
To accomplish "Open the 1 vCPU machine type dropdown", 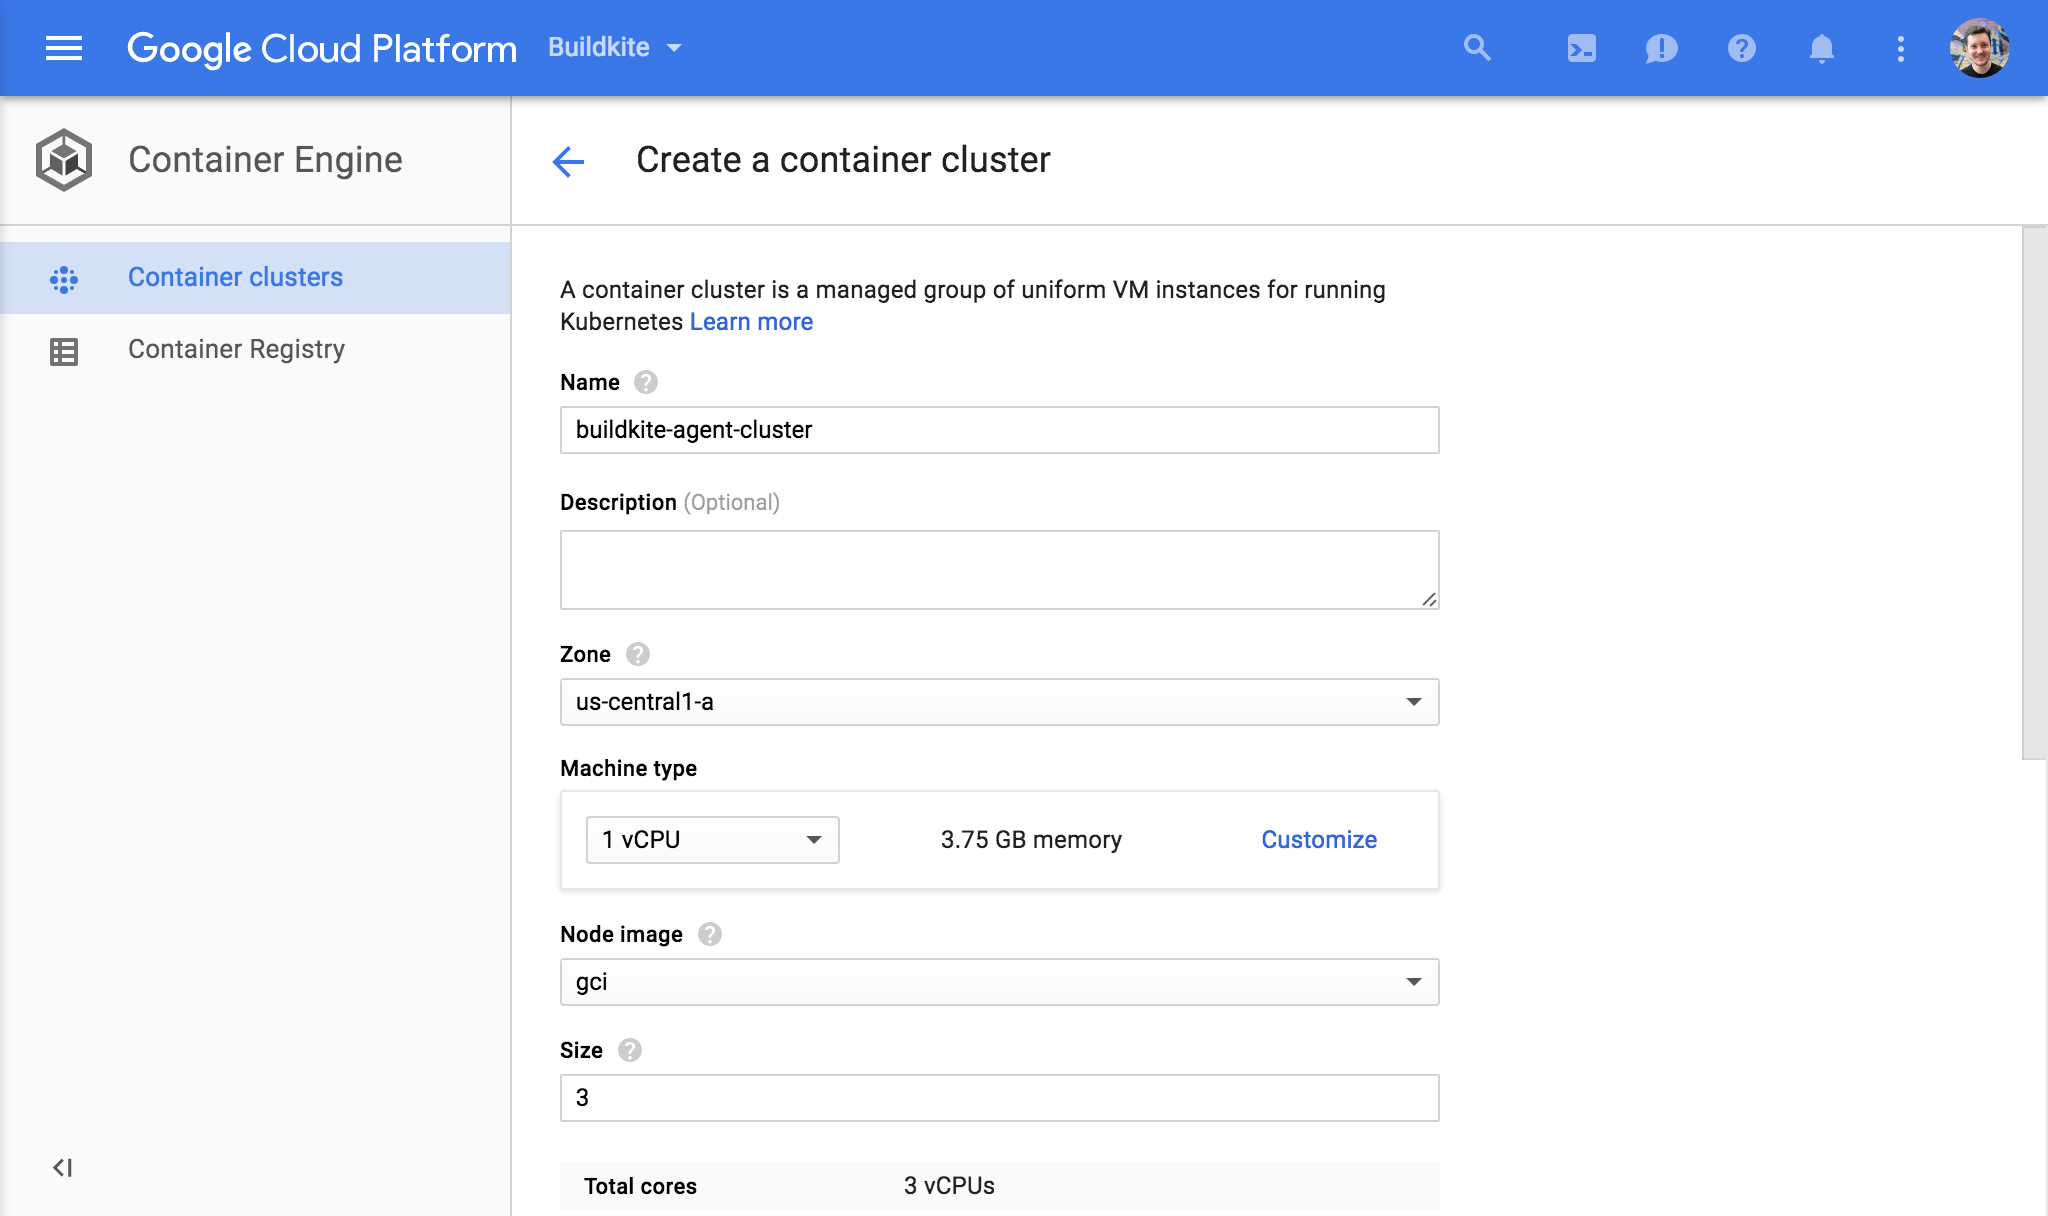I will click(712, 840).
